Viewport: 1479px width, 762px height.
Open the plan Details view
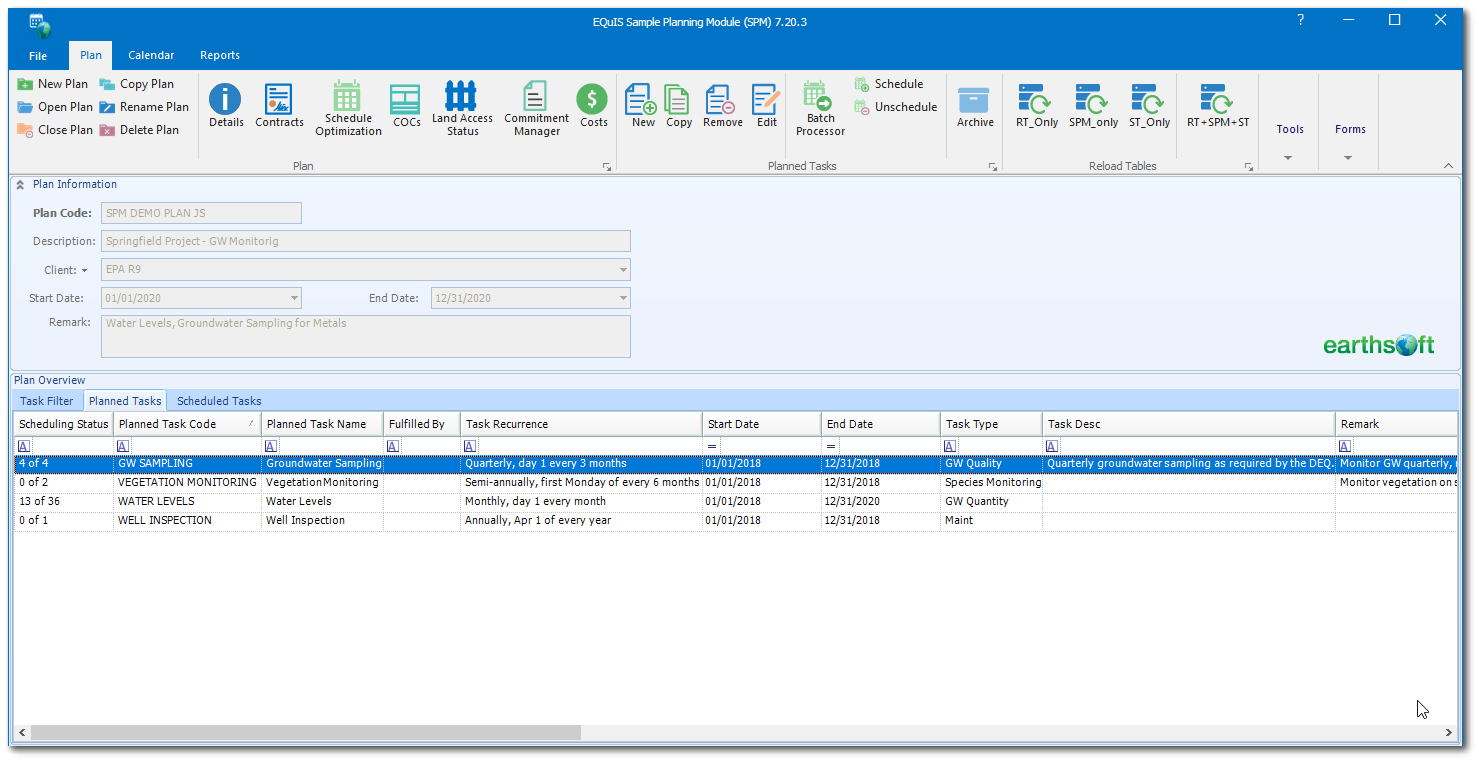pyautogui.click(x=225, y=105)
